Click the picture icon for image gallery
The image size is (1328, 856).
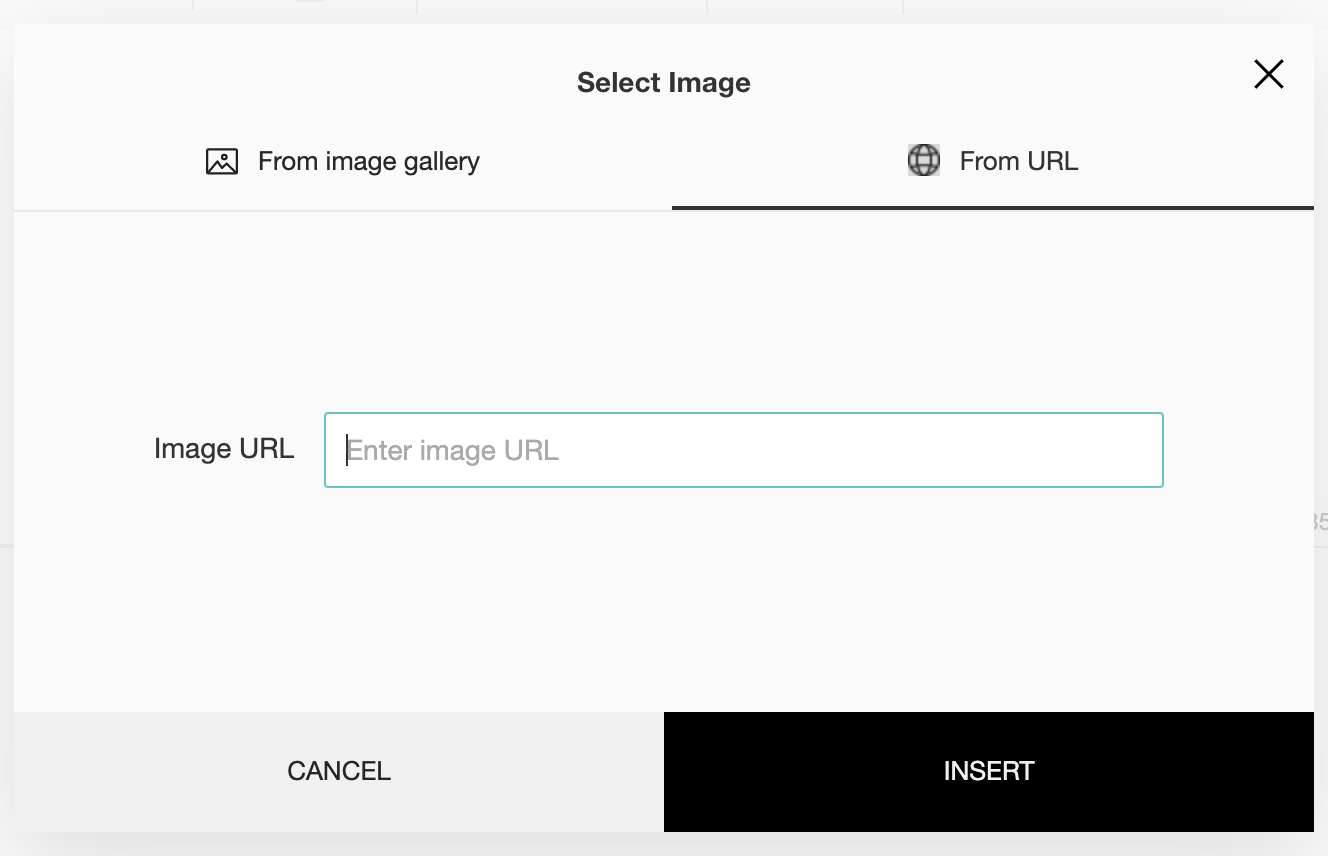222,161
